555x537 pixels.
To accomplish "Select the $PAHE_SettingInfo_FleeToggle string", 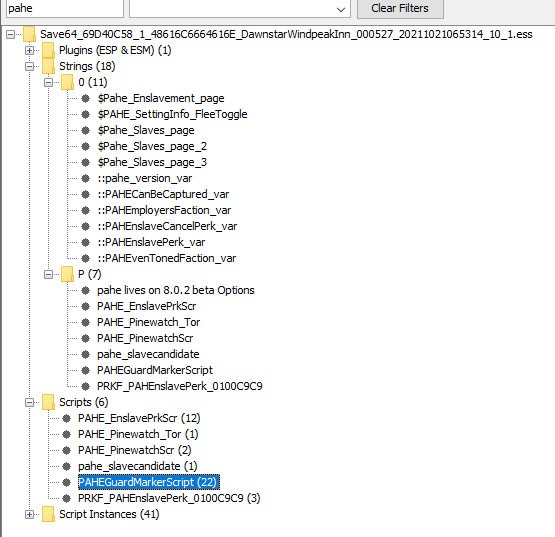I will coord(172,114).
